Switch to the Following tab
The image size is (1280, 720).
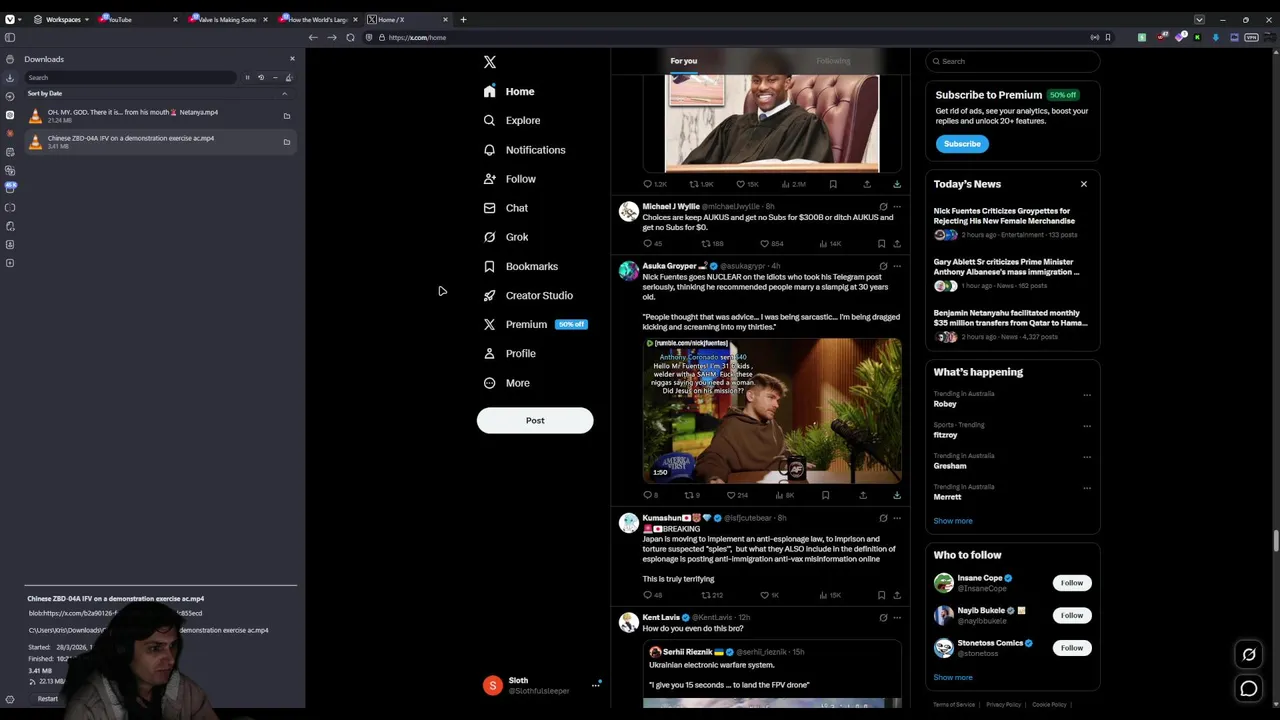833,61
